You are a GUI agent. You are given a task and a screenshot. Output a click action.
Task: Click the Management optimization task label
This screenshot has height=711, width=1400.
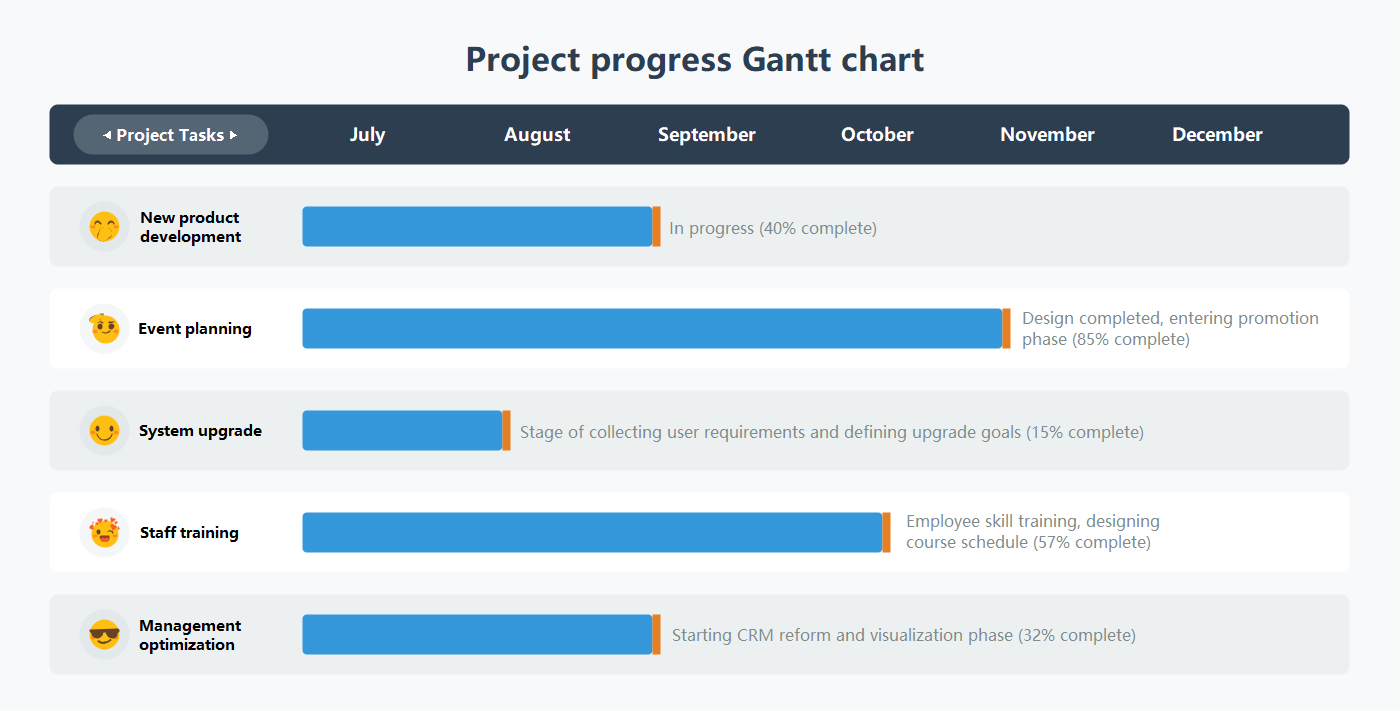pyautogui.click(x=190, y=635)
